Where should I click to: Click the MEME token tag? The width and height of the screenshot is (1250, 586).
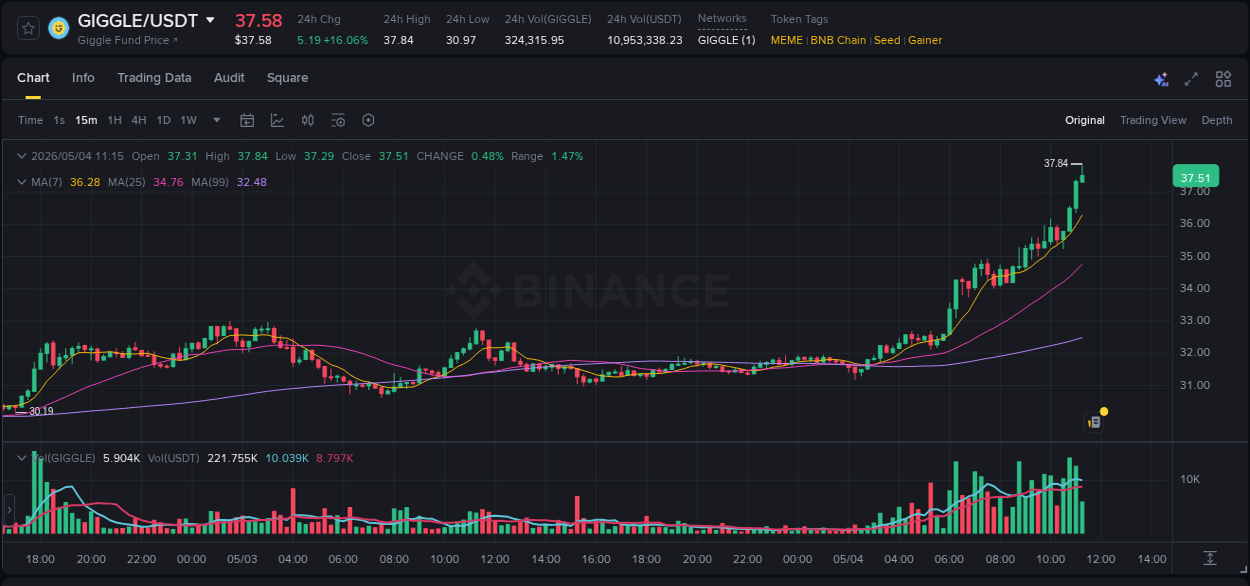[x=787, y=40]
